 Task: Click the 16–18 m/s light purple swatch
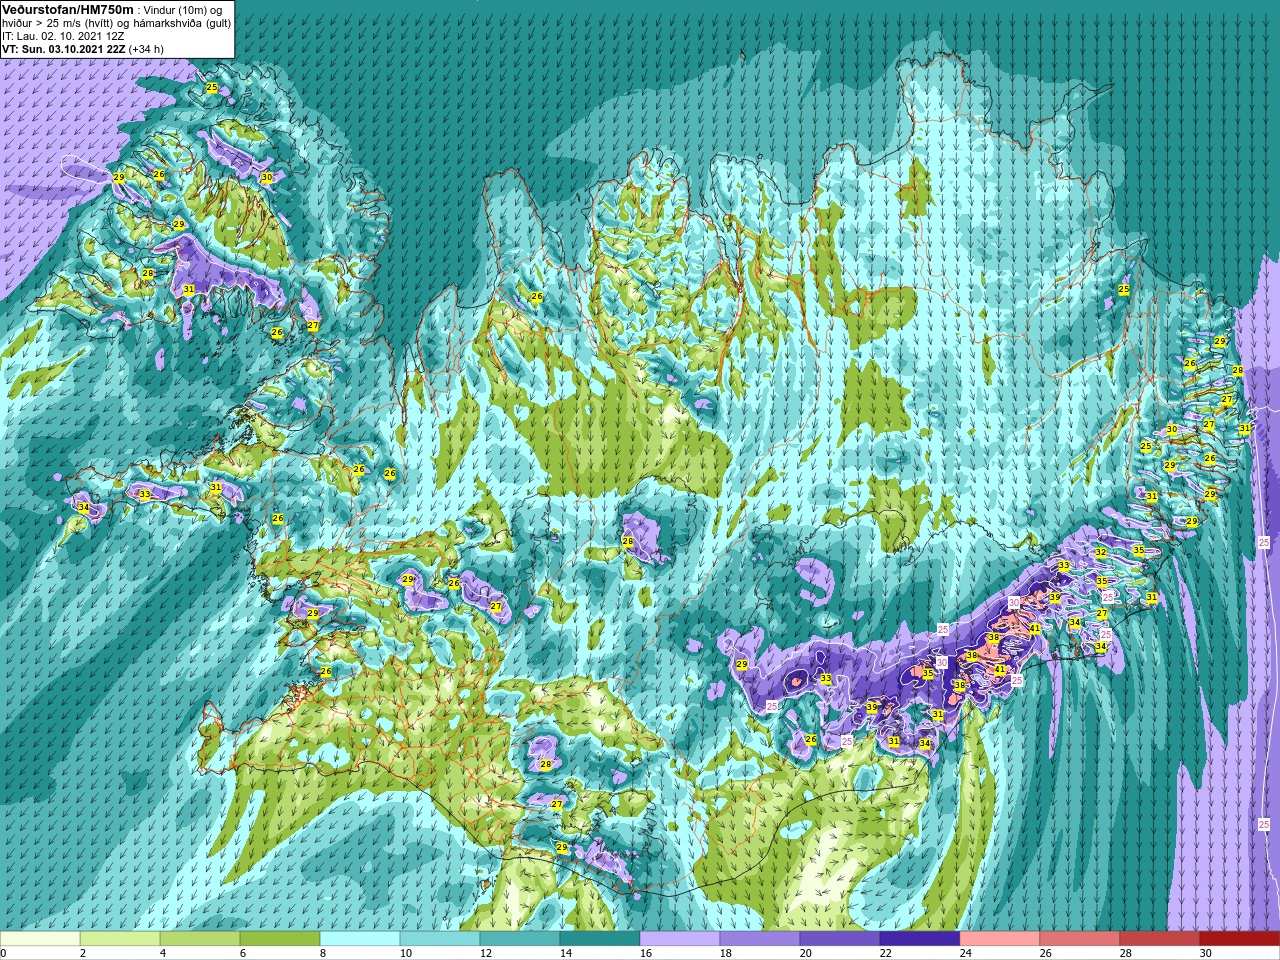tap(680, 939)
